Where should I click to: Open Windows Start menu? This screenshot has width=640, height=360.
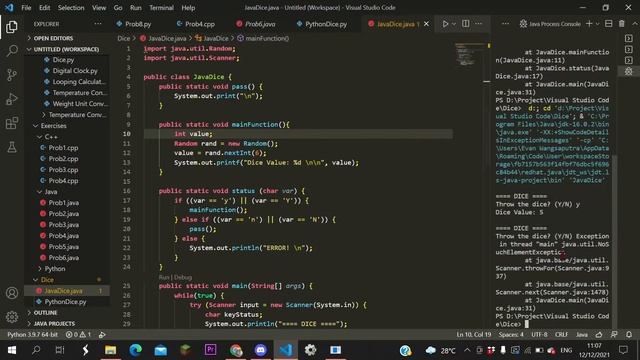pyautogui.click(x=11, y=350)
